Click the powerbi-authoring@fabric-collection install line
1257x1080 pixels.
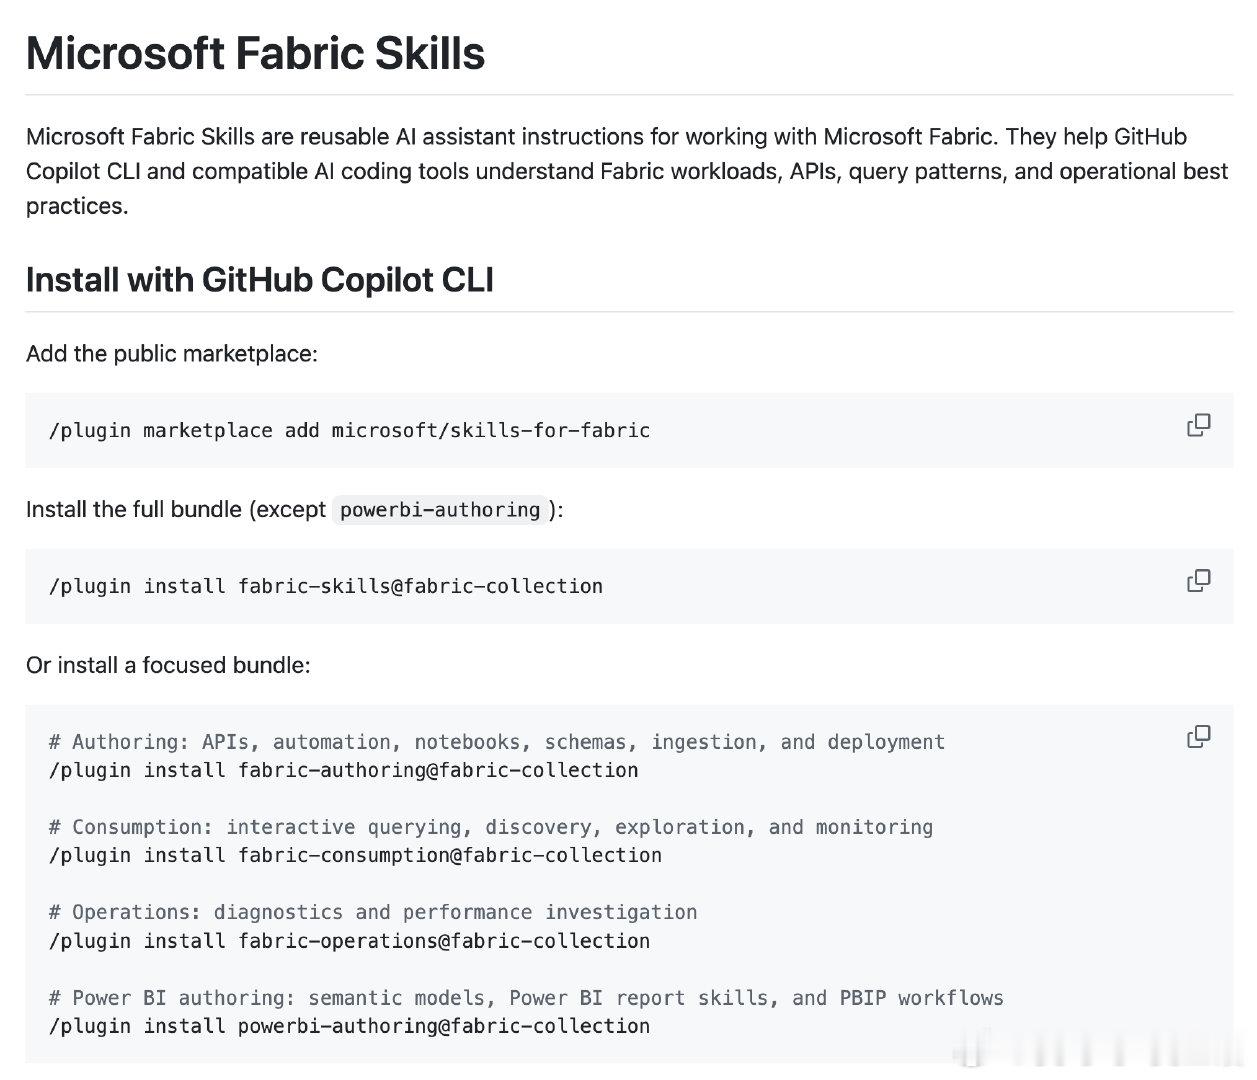349,1027
